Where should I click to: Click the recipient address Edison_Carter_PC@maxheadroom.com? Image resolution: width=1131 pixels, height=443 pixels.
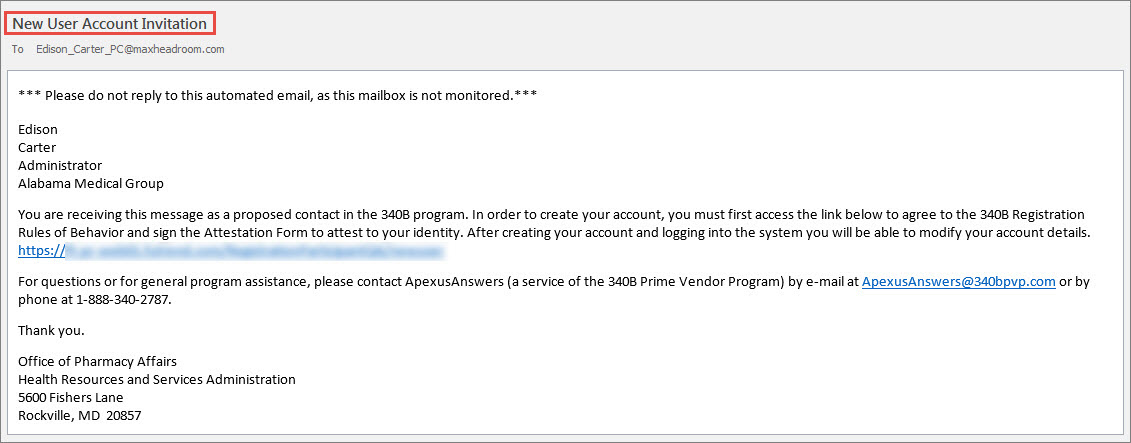[x=130, y=48]
